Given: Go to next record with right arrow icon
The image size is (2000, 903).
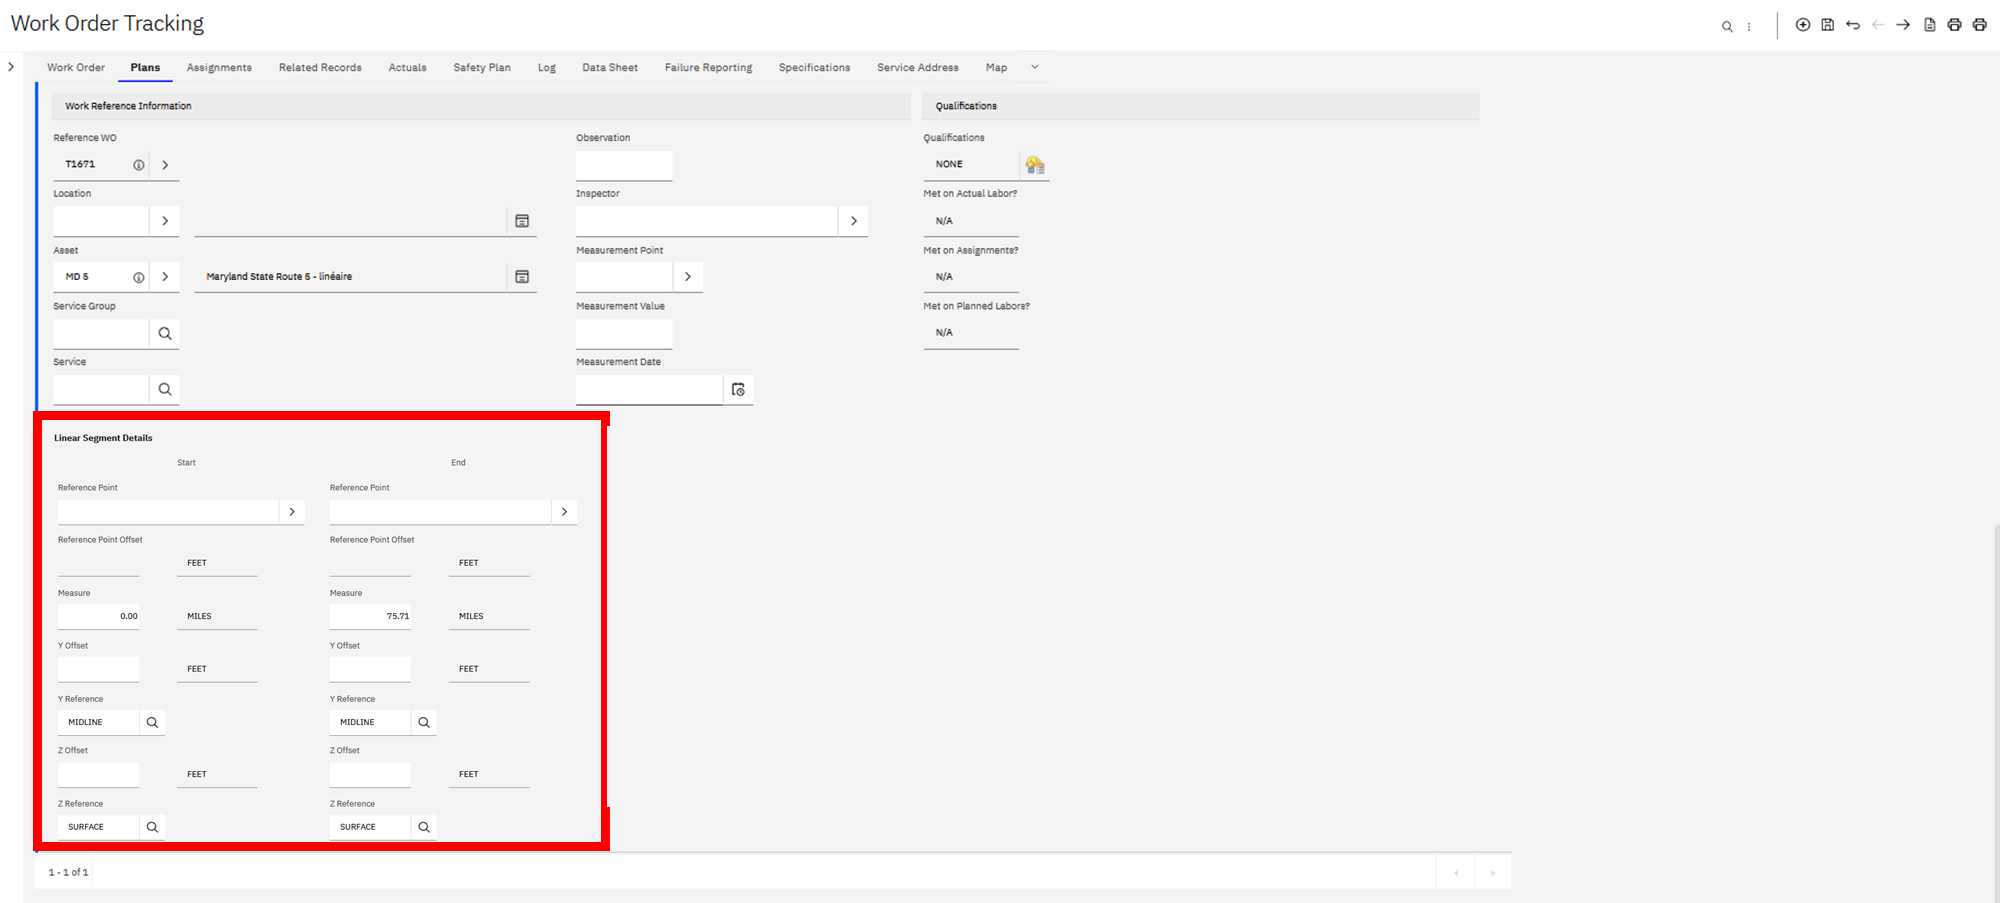Looking at the screenshot, I should coord(1903,25).
